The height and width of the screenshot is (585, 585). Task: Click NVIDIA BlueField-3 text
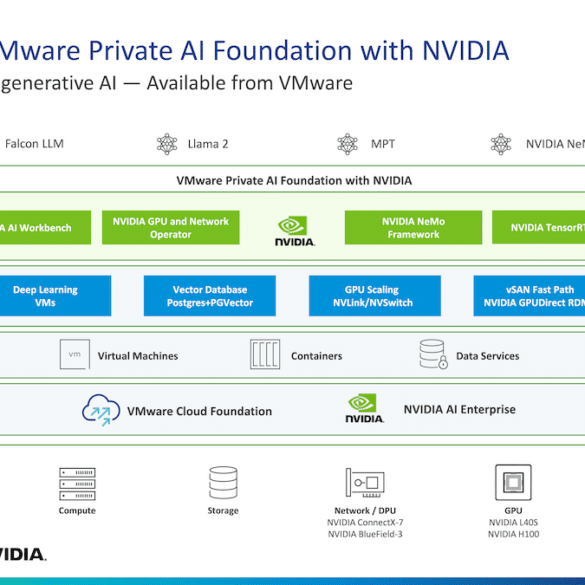[365, 534]
